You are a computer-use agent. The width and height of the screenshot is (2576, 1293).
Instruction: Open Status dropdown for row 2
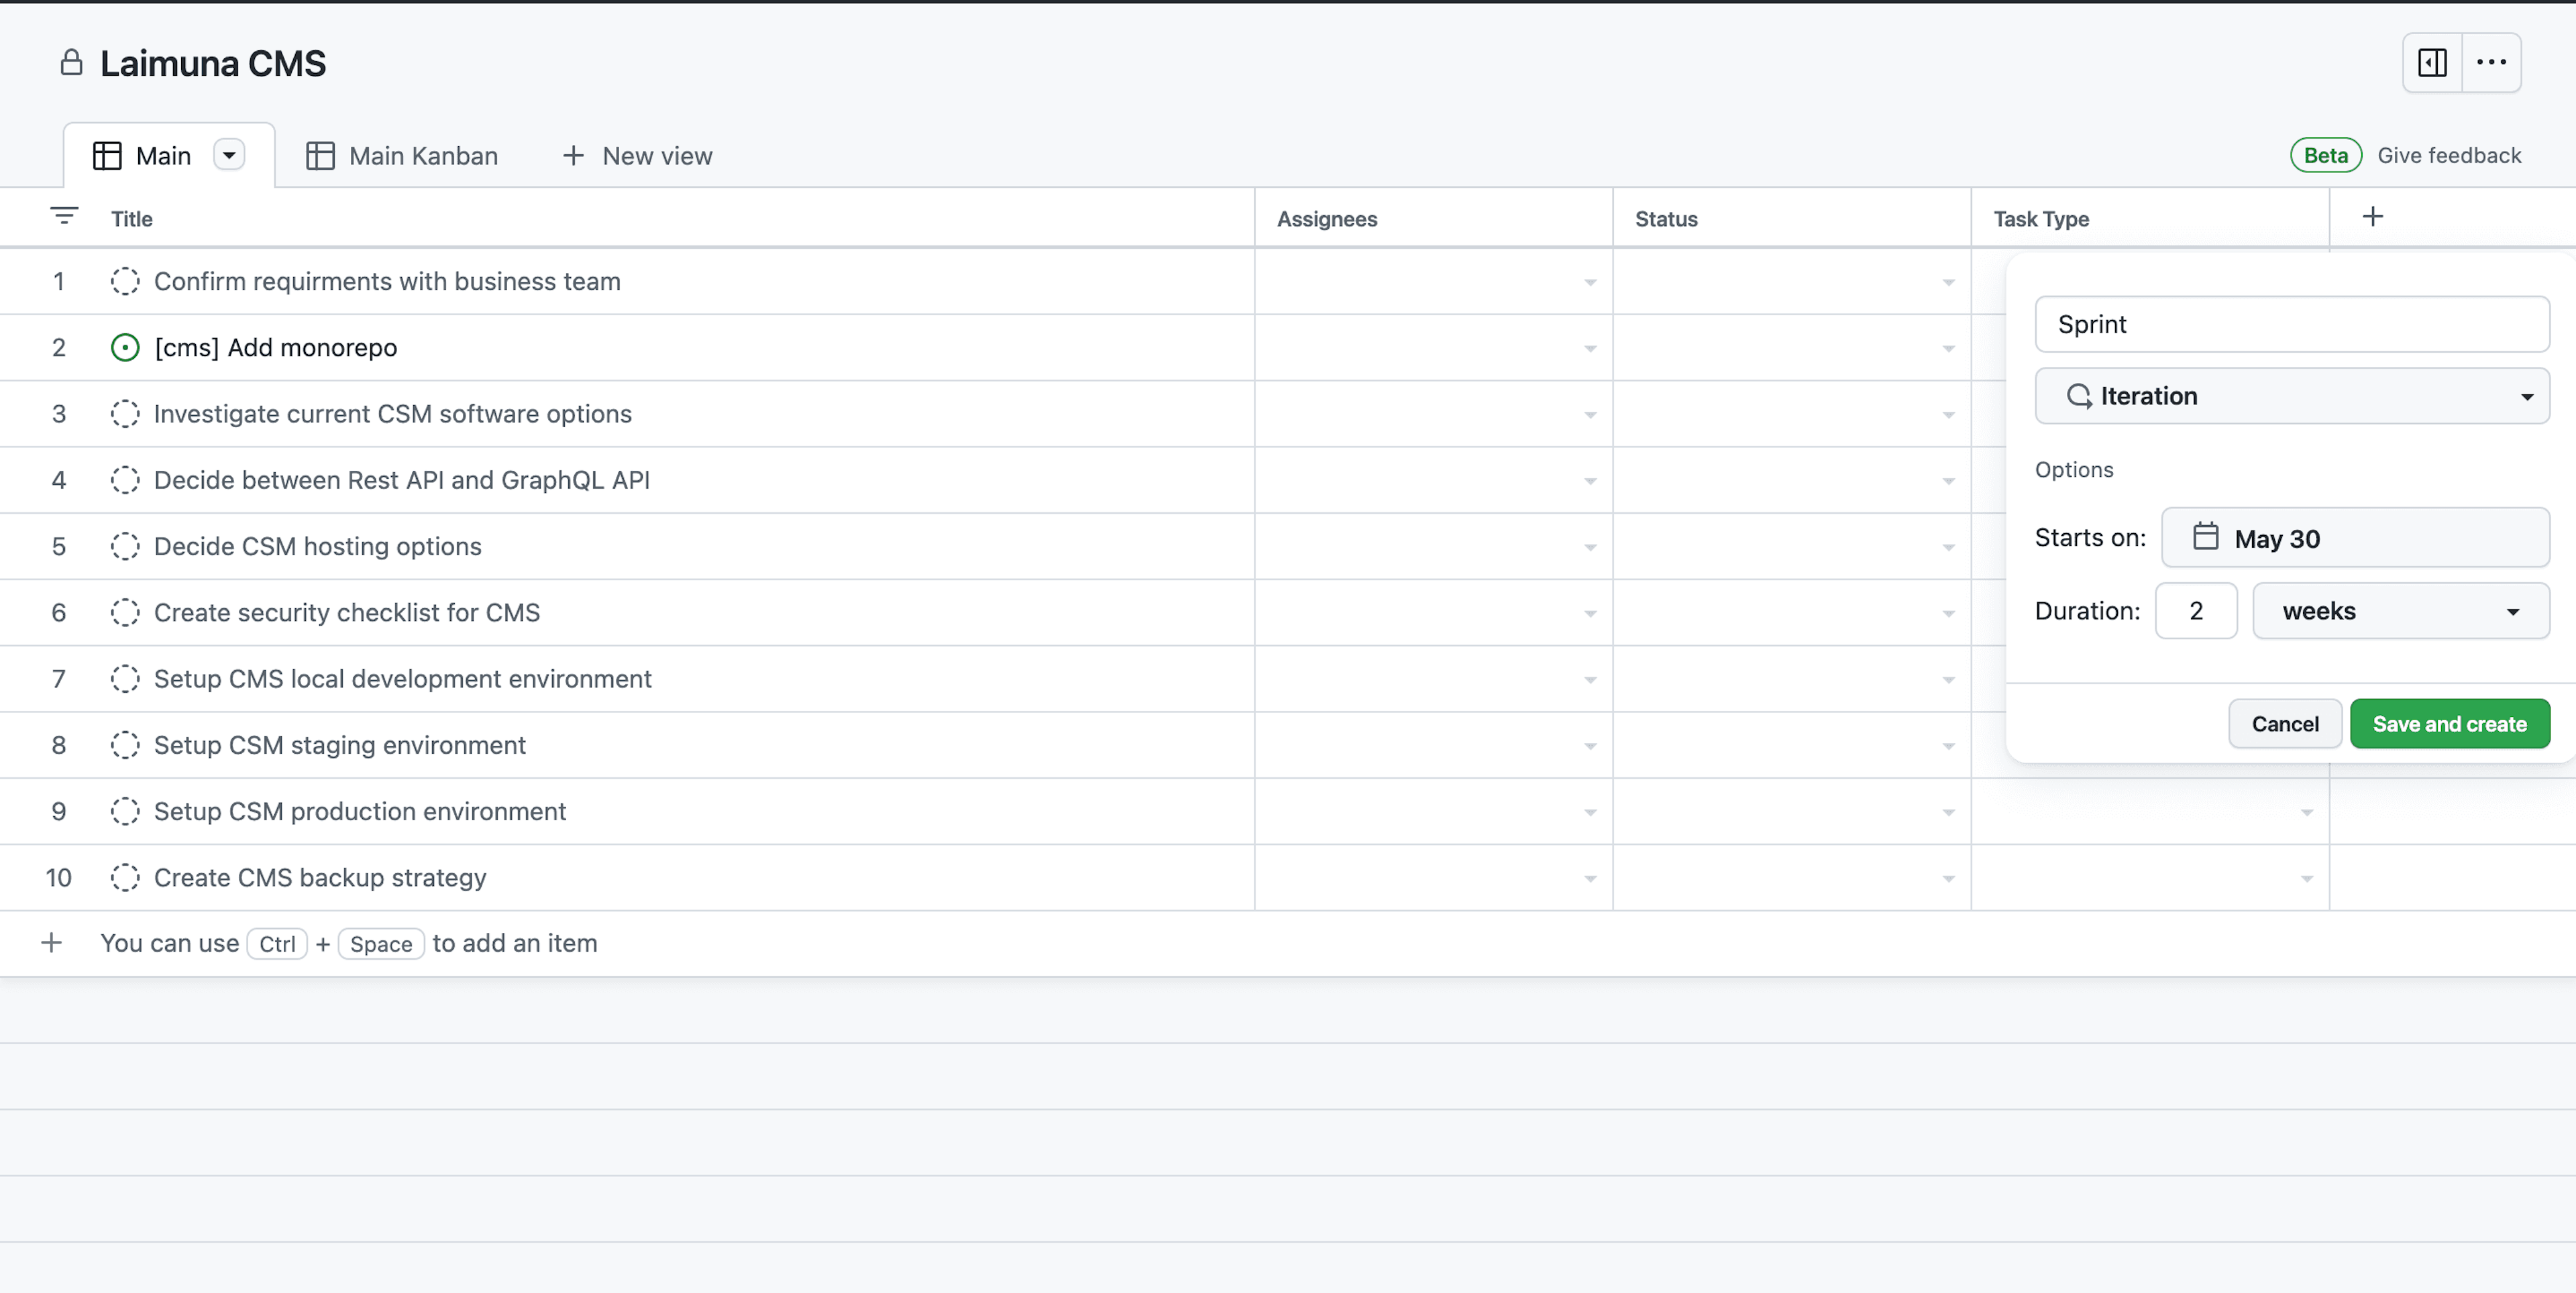click(x=1947, y=349)
